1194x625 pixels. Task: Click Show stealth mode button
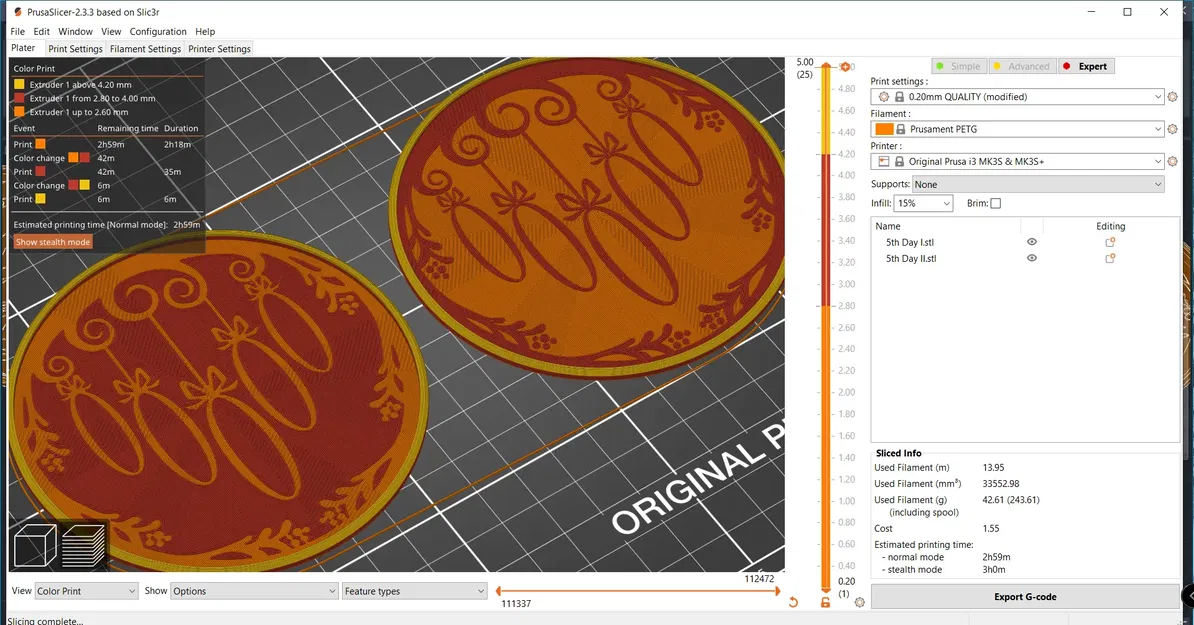pos(53,242)
